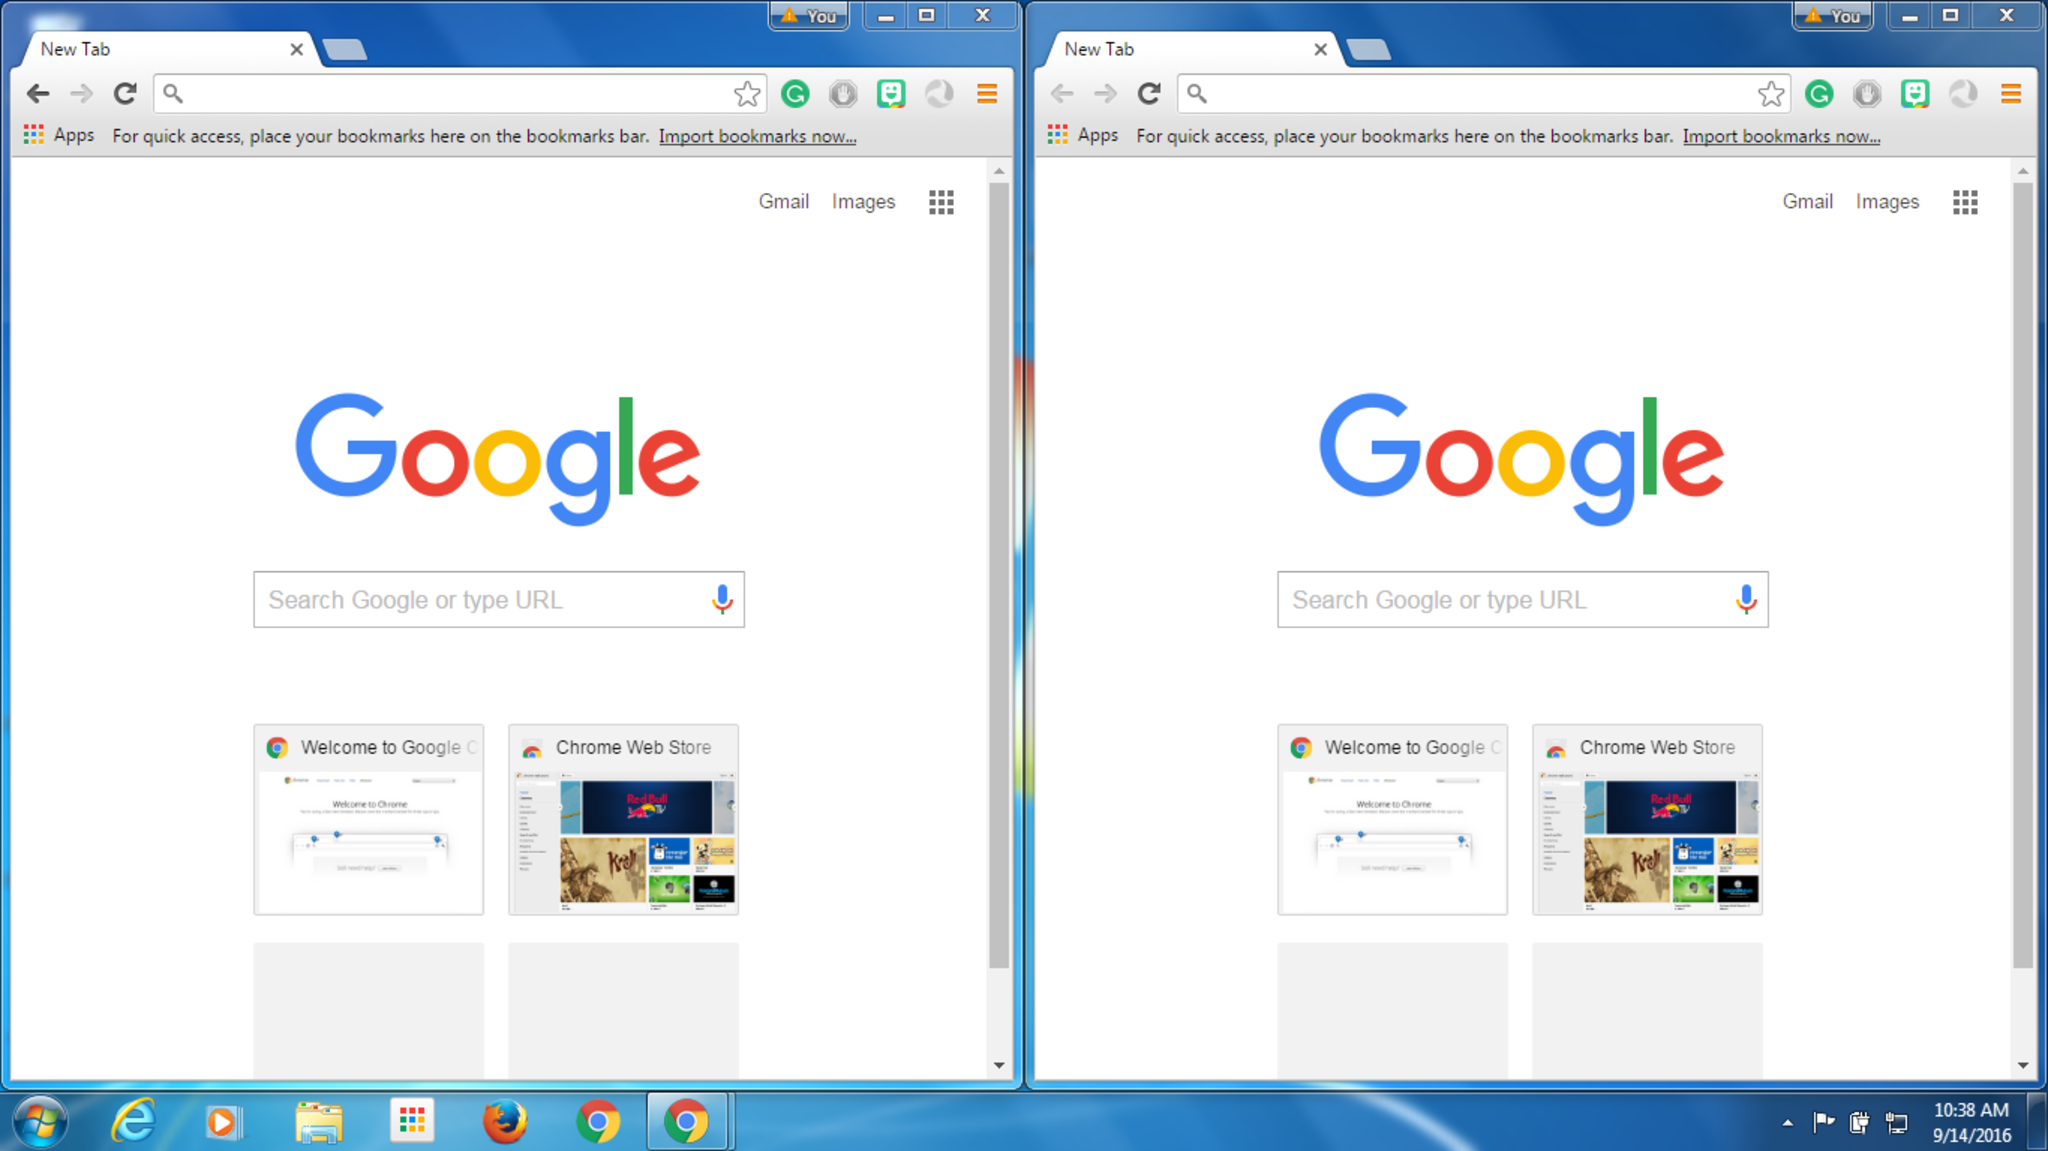Click green chat extension icon in right window
The height and width of the screenshot is (1151, 2048).
pos(1914,94)
